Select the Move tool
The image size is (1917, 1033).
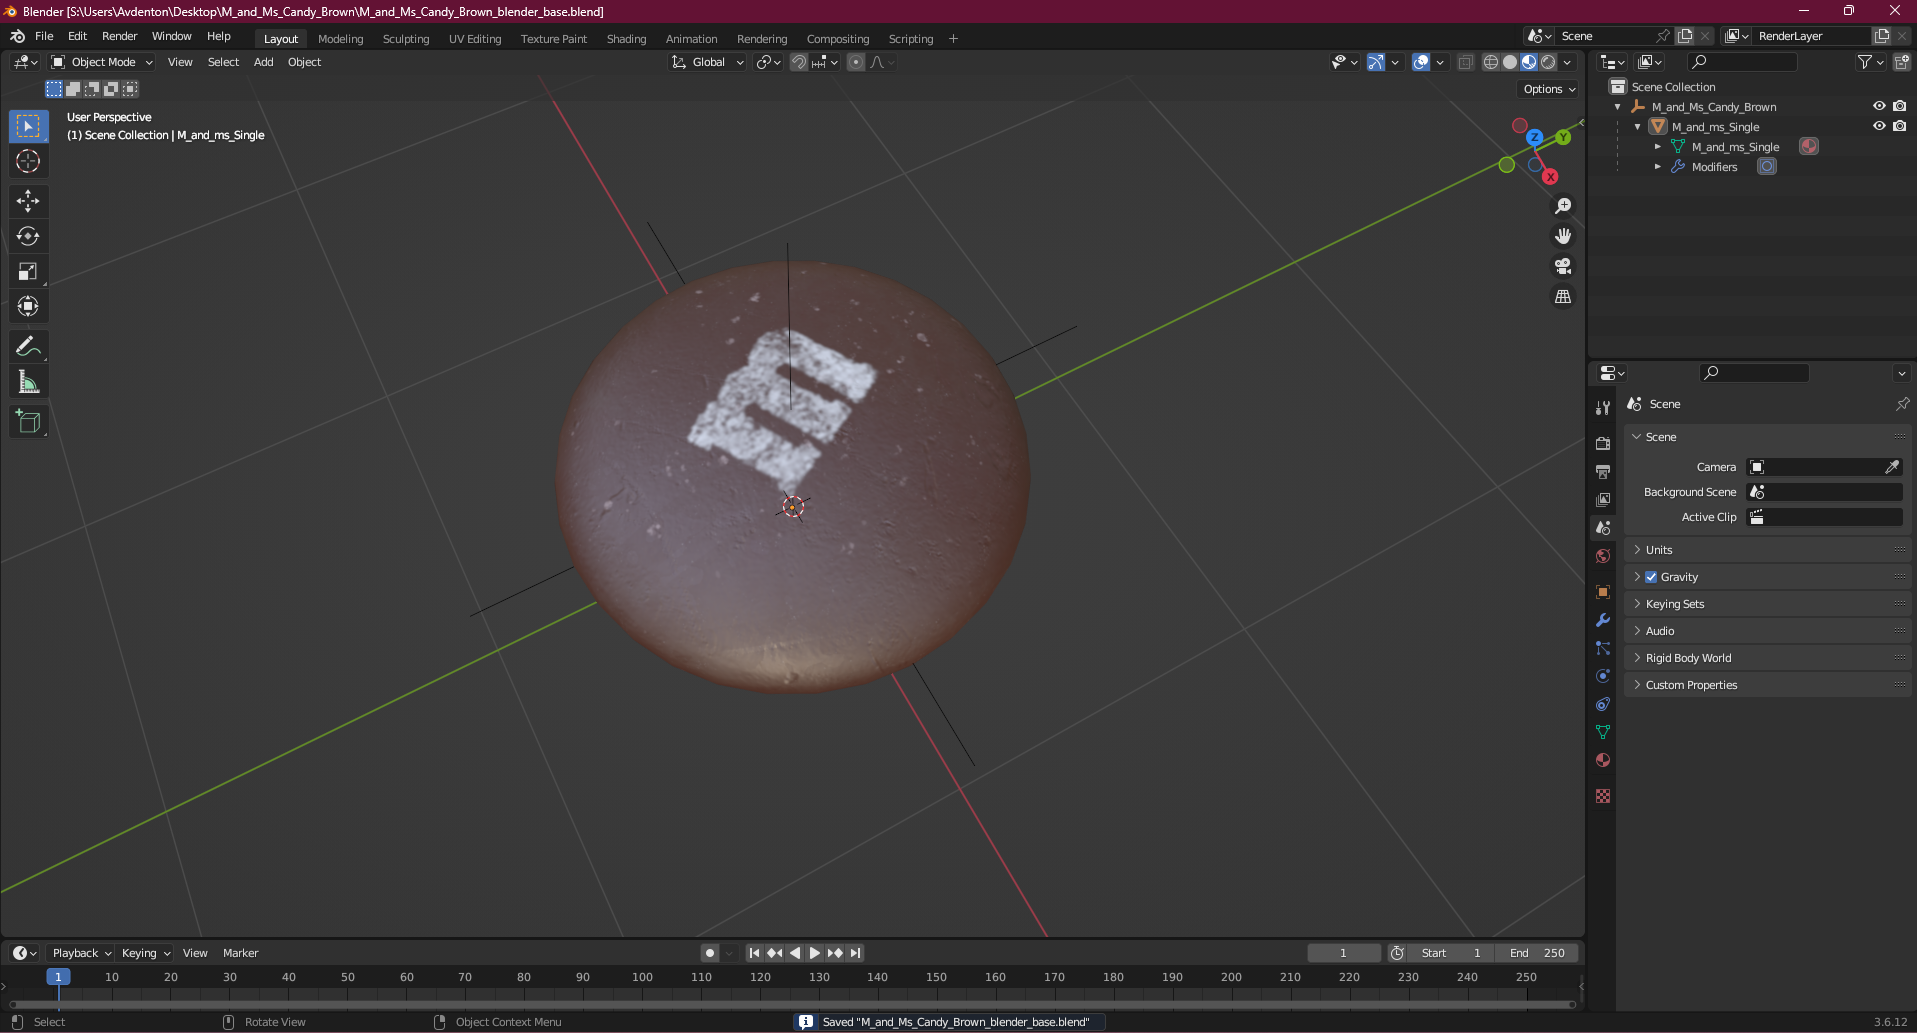[28, 201]
